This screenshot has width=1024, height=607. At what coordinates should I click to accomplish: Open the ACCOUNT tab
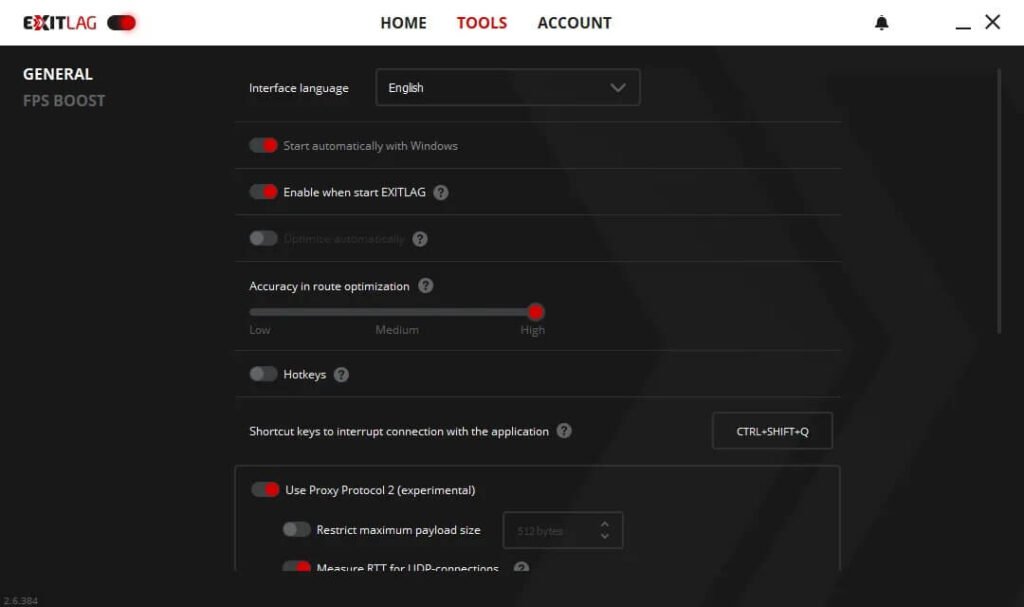coord(575,23)
